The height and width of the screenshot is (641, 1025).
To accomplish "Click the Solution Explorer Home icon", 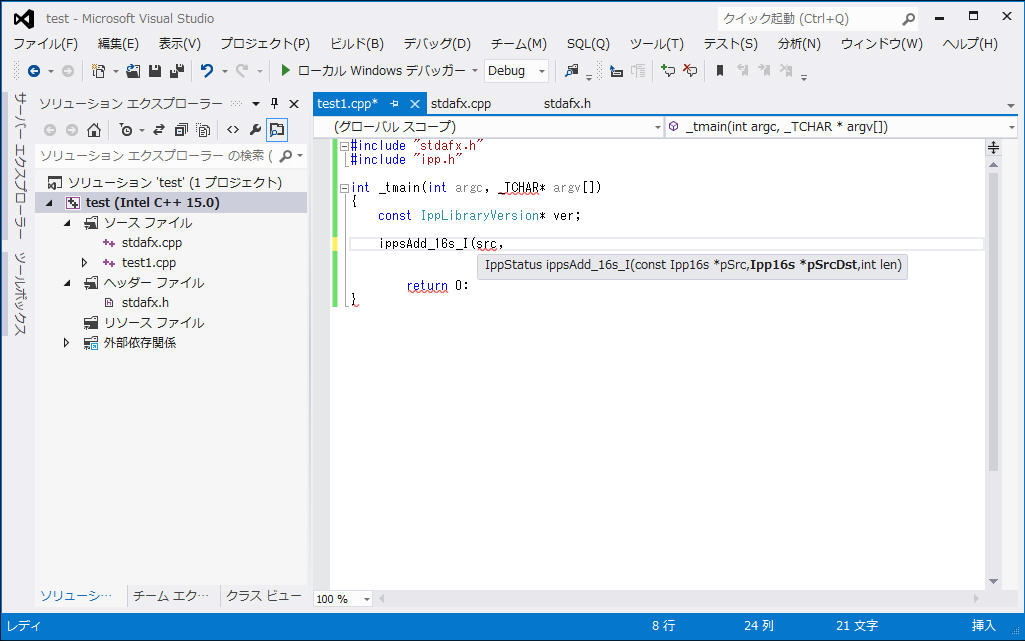I will (x=93, y=130).
